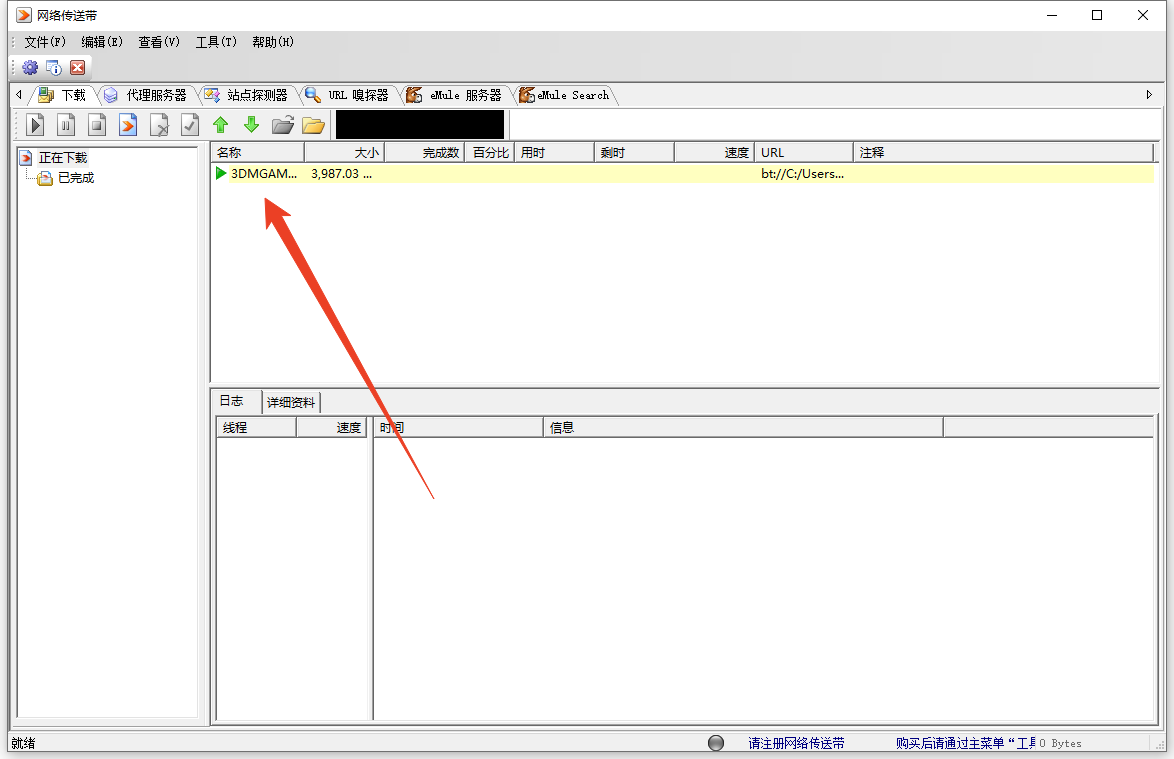Click the gray status indicator circle in status bar
The image size is (1174, 759).
tap(716, 743)
